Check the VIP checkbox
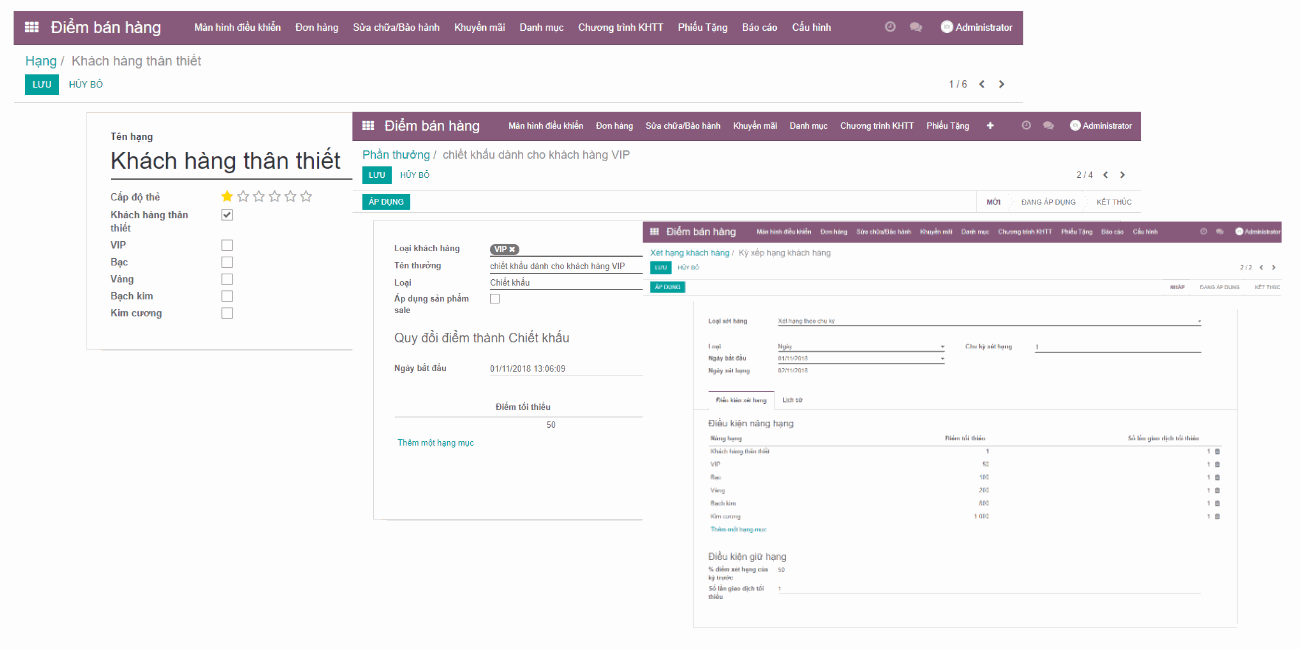The image size is (1301, 649). click(227, 244)
